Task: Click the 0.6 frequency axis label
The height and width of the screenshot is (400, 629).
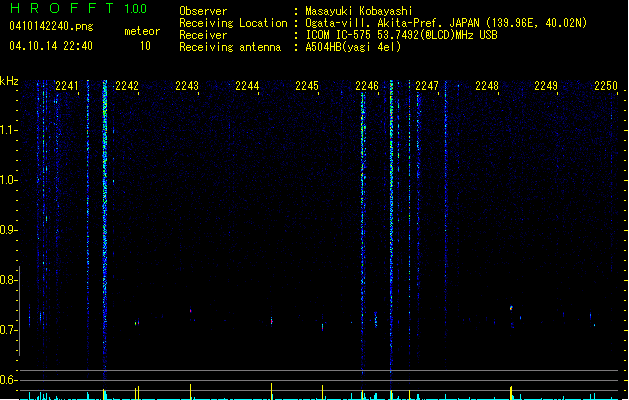Action: click(8, 380)
